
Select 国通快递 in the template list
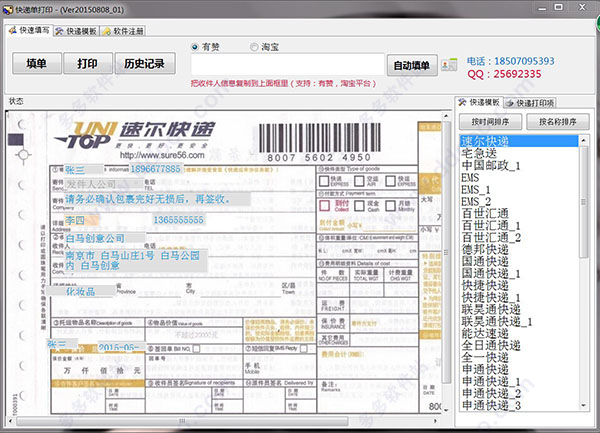click(x=519, y=262)
